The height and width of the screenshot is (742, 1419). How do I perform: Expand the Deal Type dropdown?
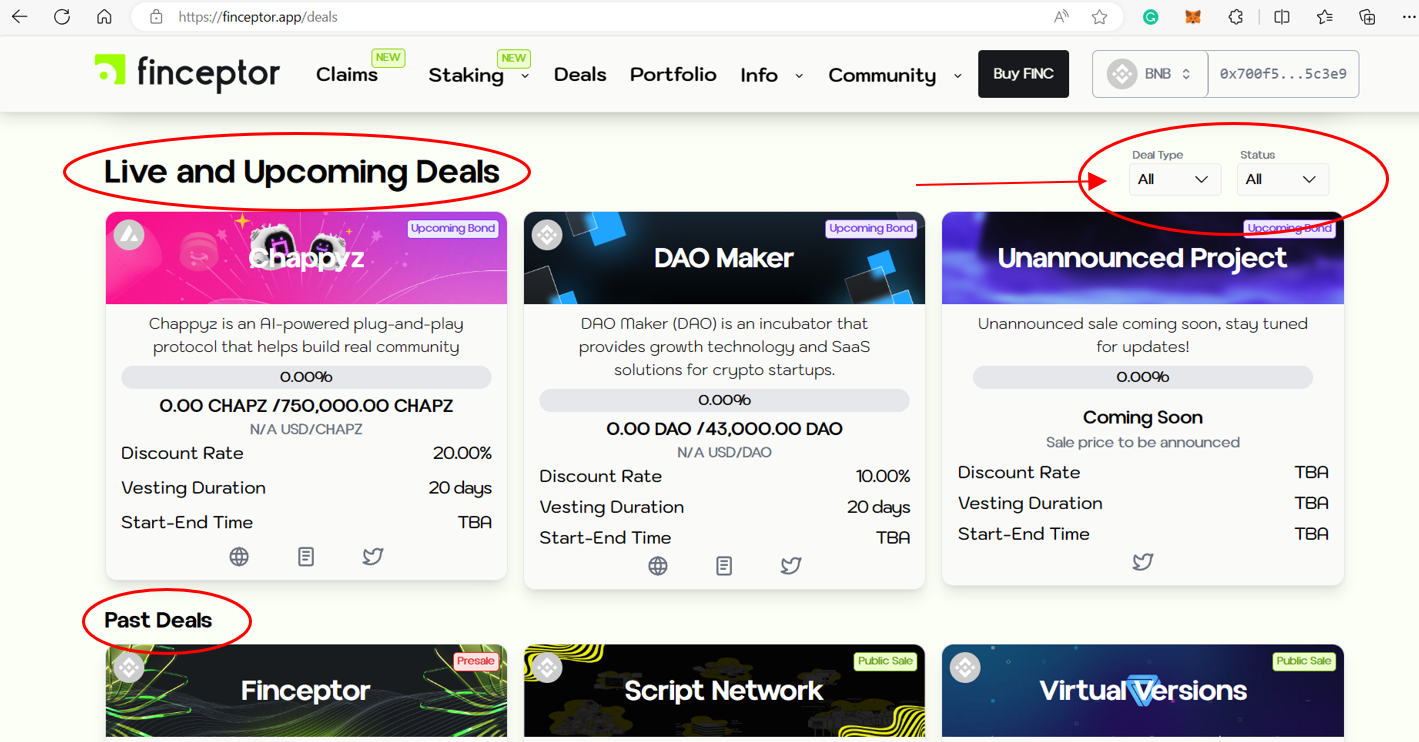click(x=1174, y=180)
